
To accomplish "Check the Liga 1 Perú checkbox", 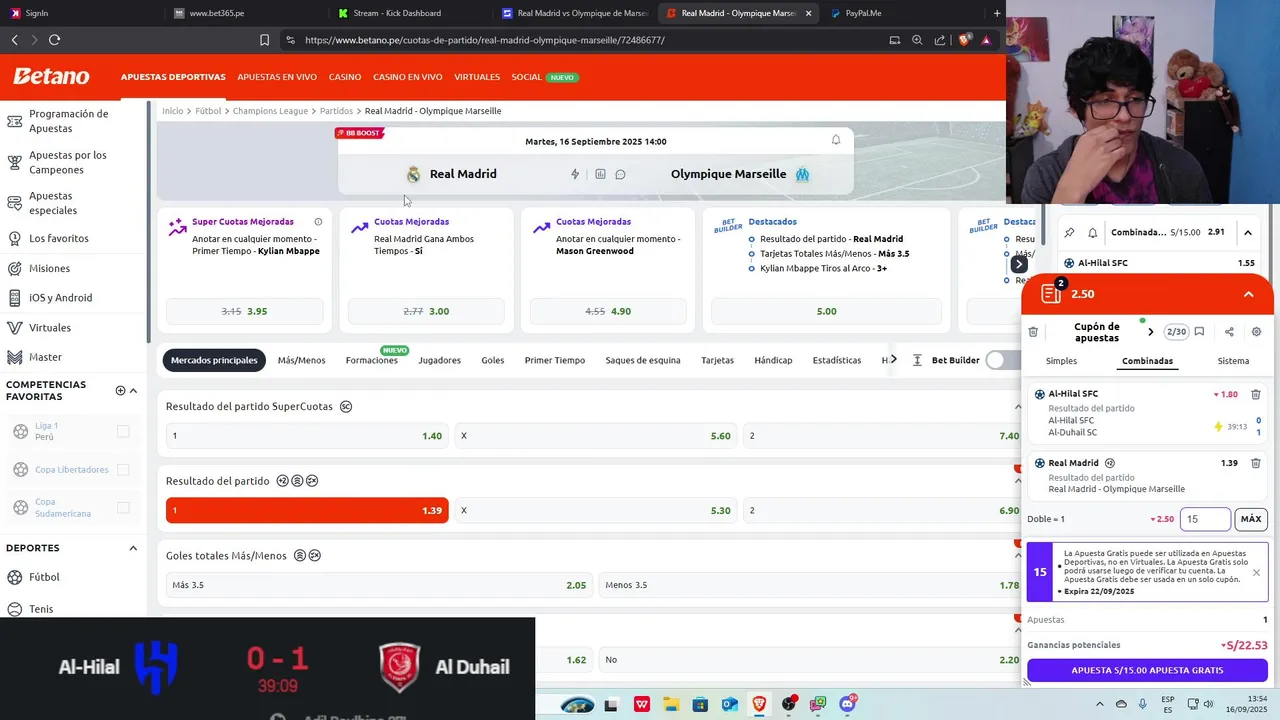I will coord(123,431).
